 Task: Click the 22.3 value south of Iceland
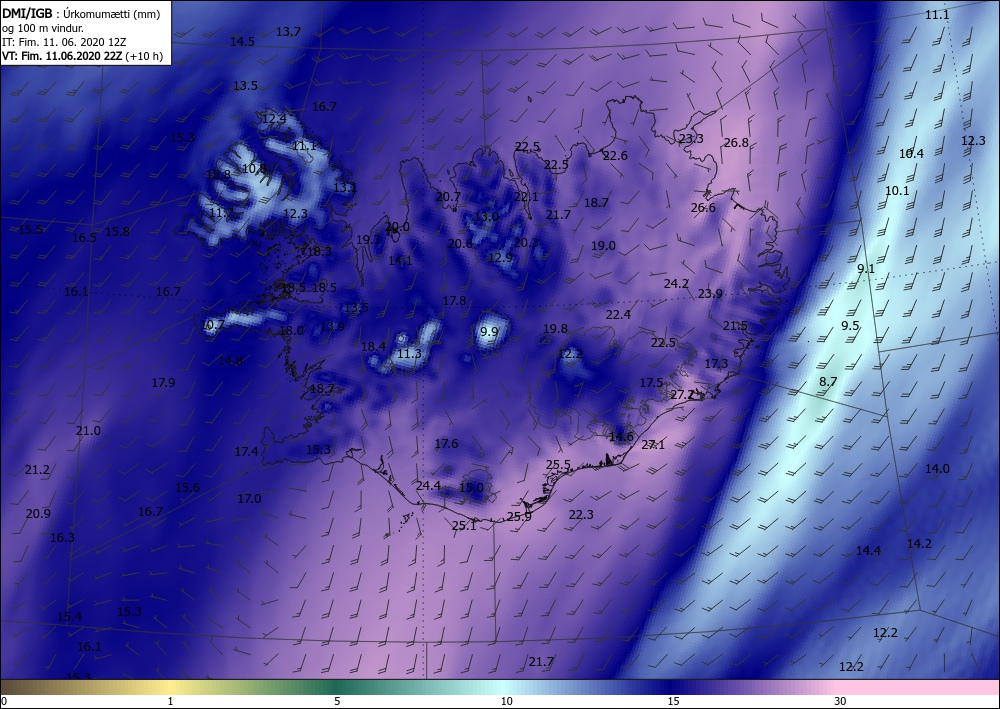(581, 515)
